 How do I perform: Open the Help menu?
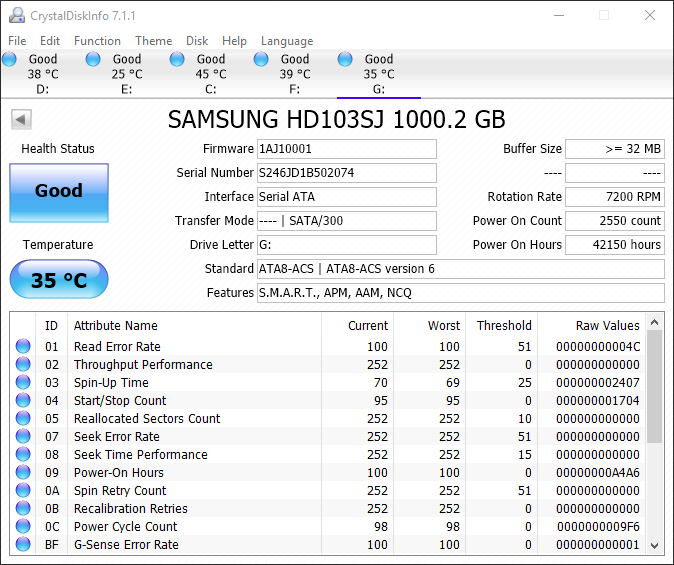point(234,41)
